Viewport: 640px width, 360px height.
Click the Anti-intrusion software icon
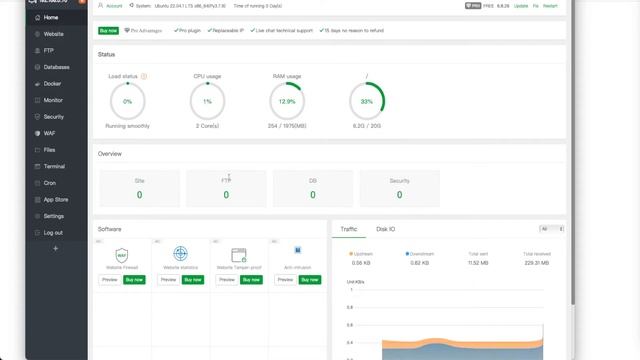pos(298,250)
